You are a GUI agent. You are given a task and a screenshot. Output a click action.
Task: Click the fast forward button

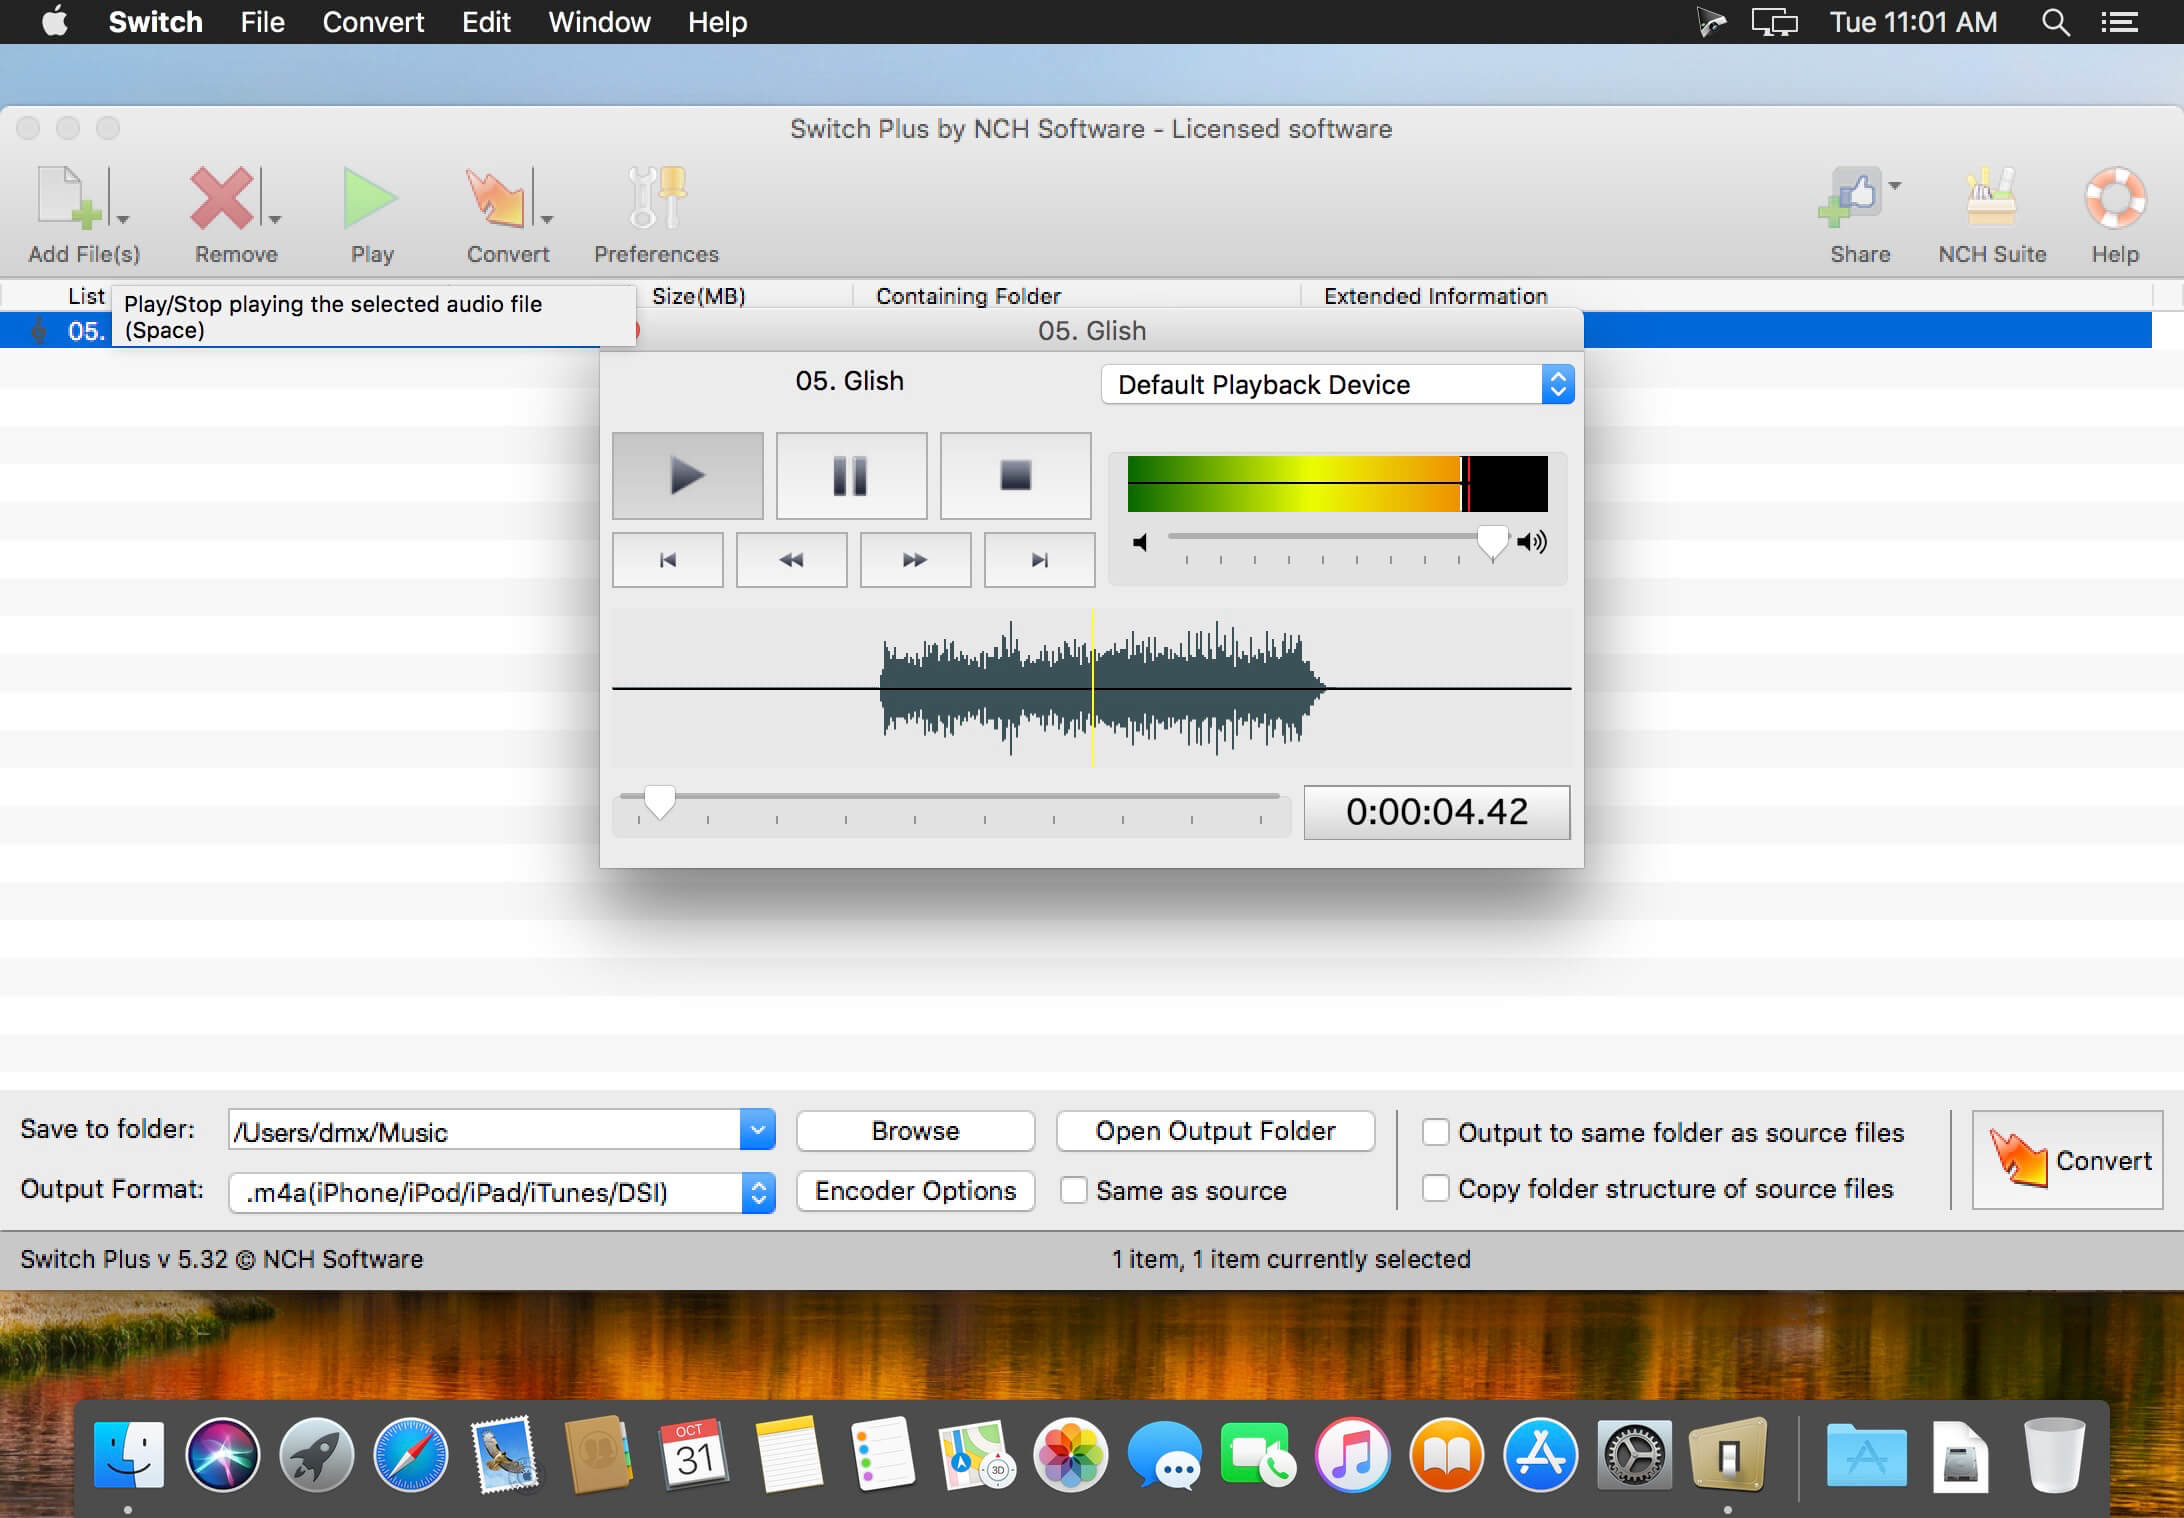point(915,560)
